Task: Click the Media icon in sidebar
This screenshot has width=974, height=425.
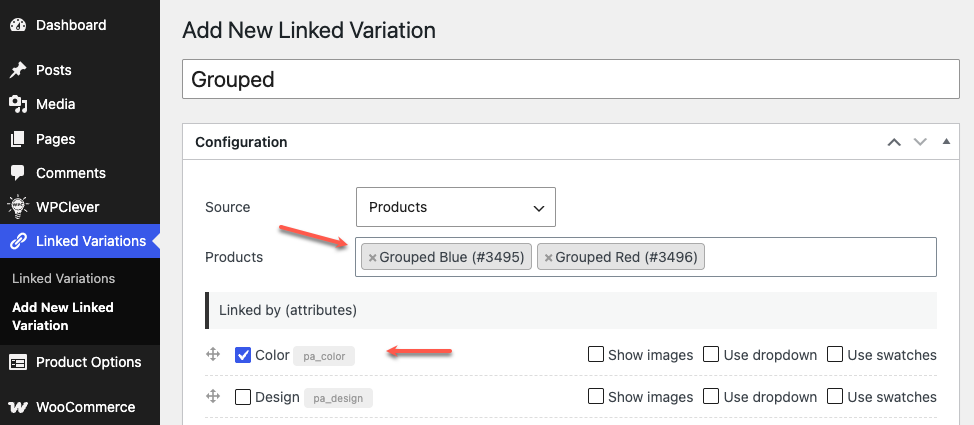Action: pos(19,104)
